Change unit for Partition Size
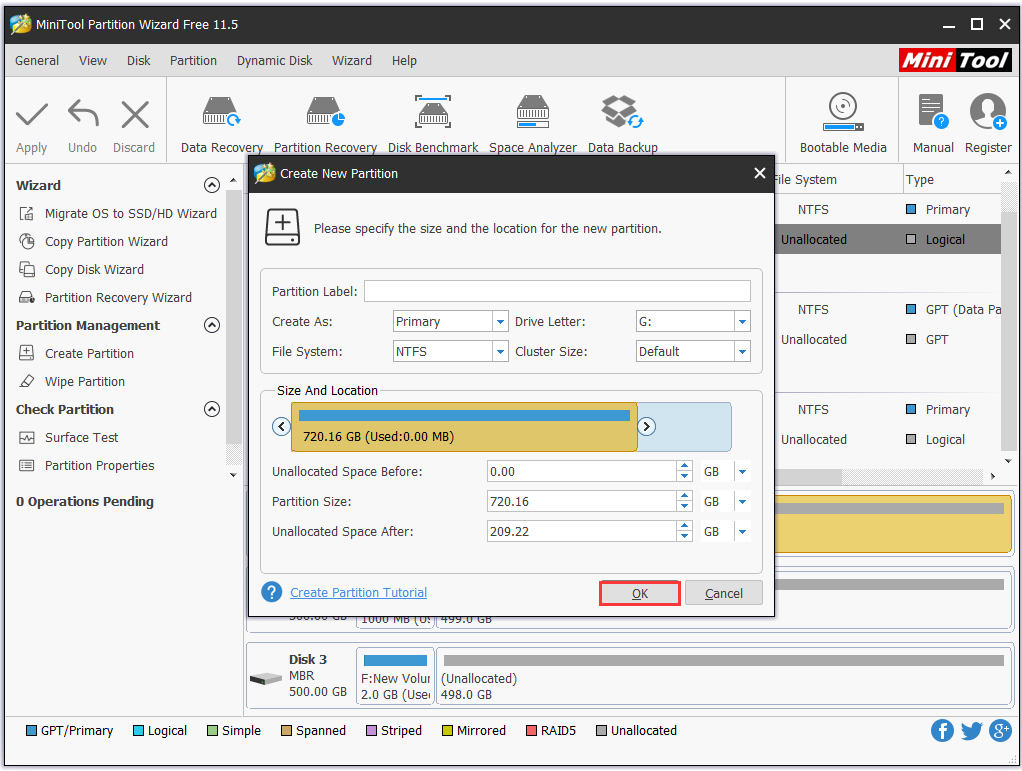This screenshot has width=1022, height=771. point(742,502)
